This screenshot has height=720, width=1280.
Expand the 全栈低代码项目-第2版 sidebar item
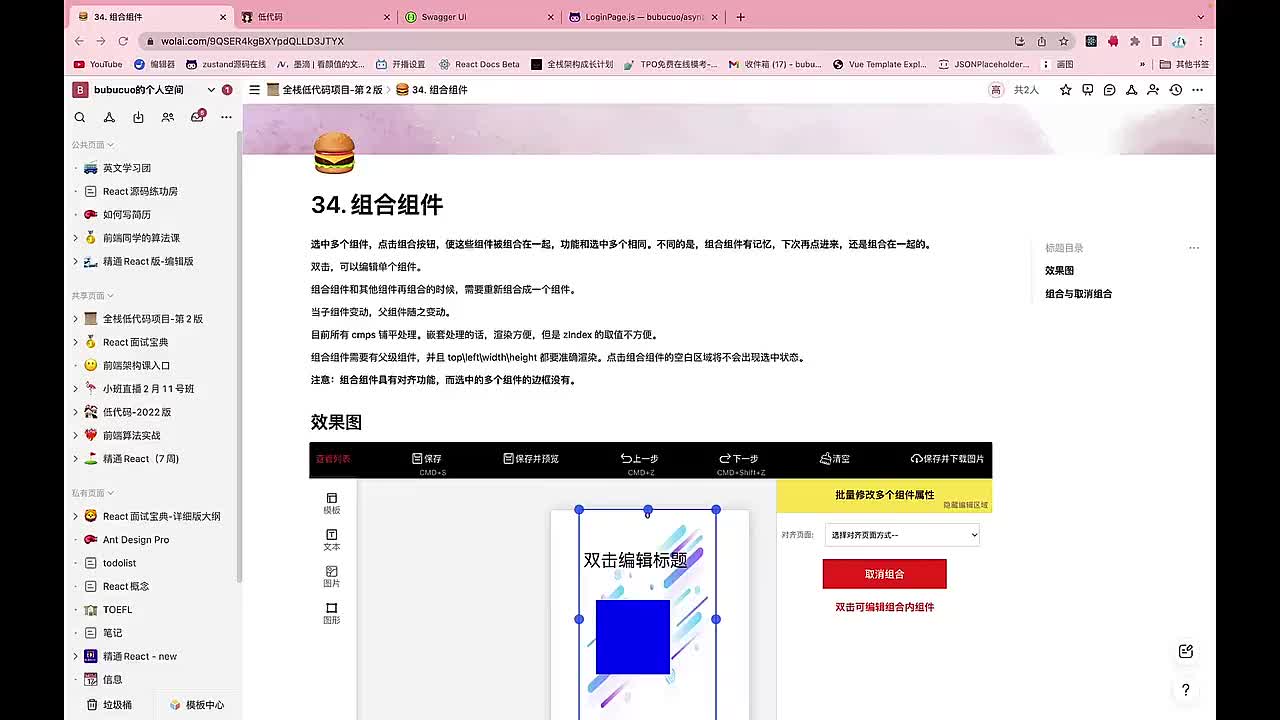click(x=76, y=319)
